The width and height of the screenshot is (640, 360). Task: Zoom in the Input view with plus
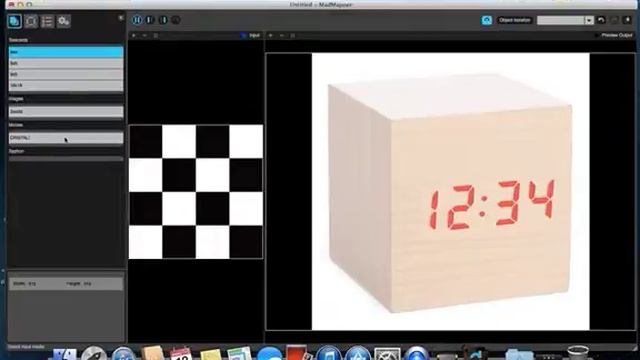coord(133,36)
